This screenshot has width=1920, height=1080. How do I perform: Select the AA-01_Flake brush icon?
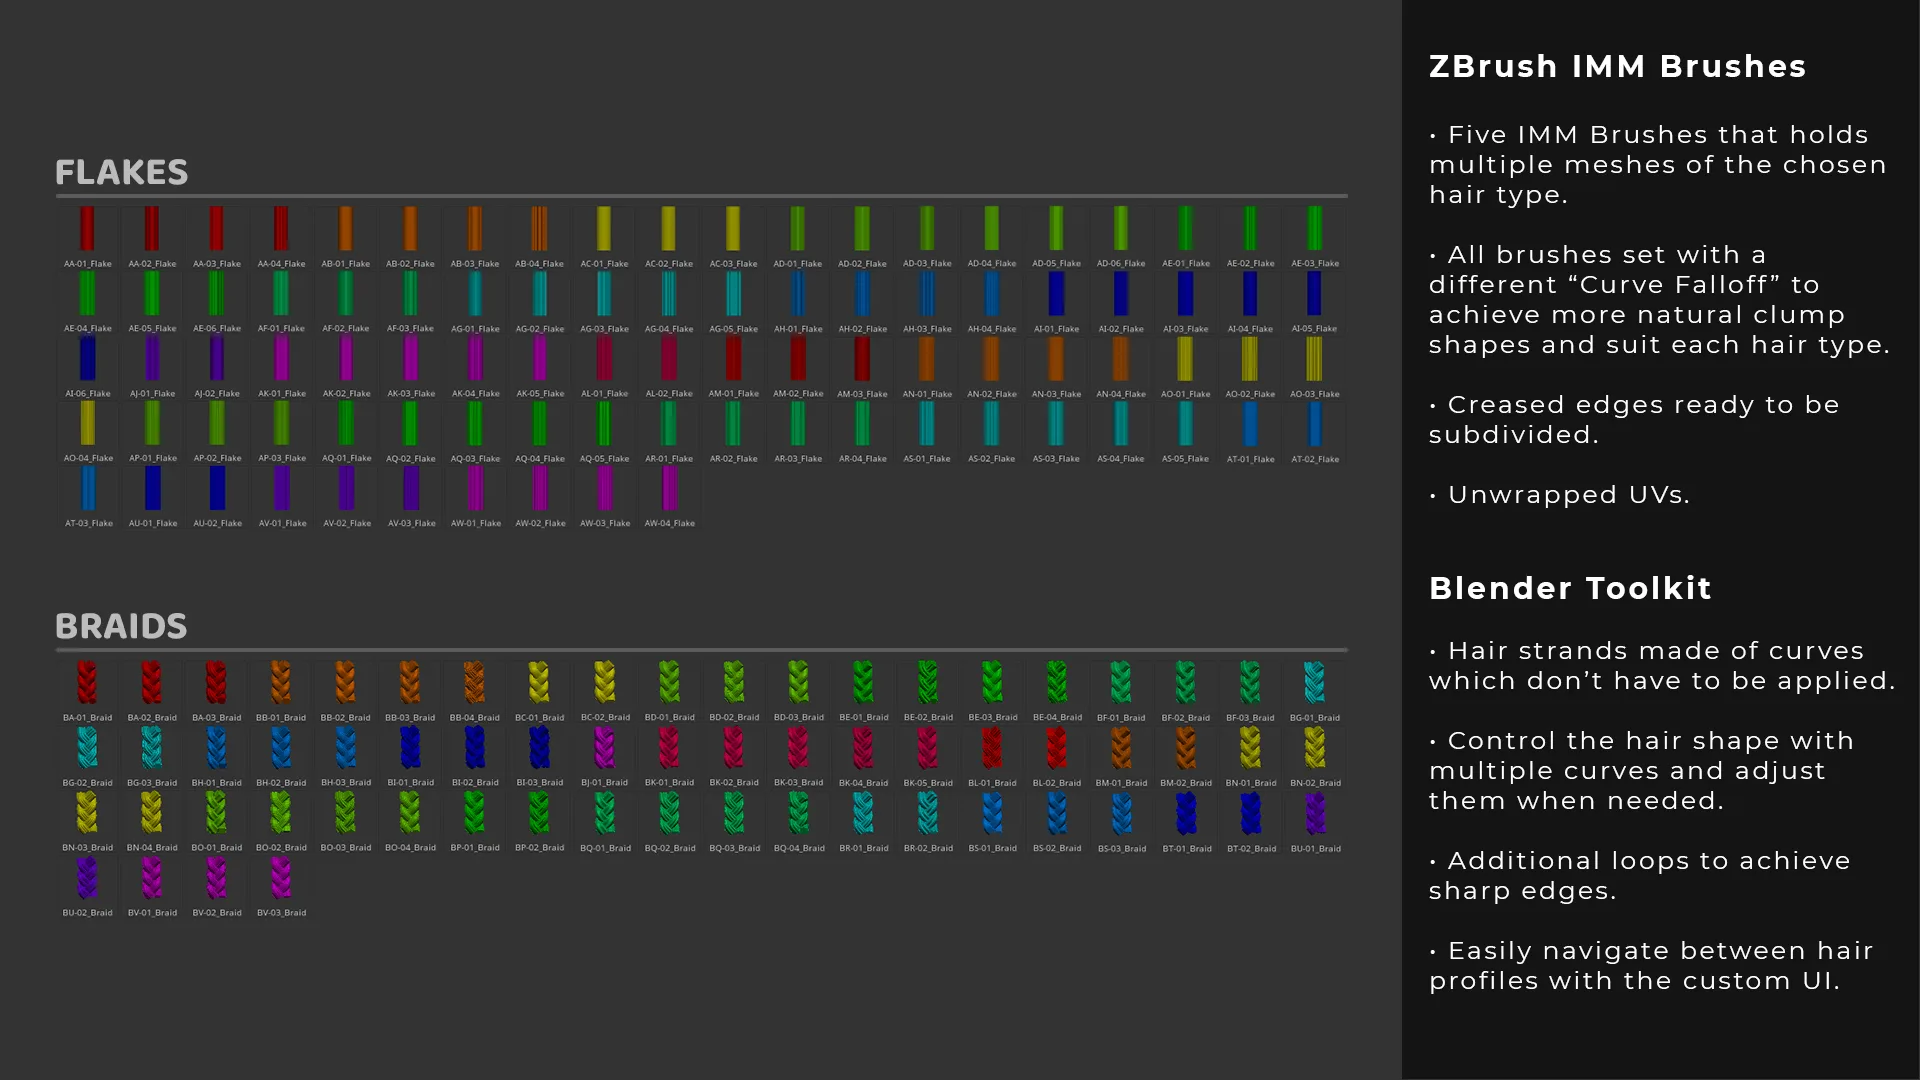coord(88,230)
